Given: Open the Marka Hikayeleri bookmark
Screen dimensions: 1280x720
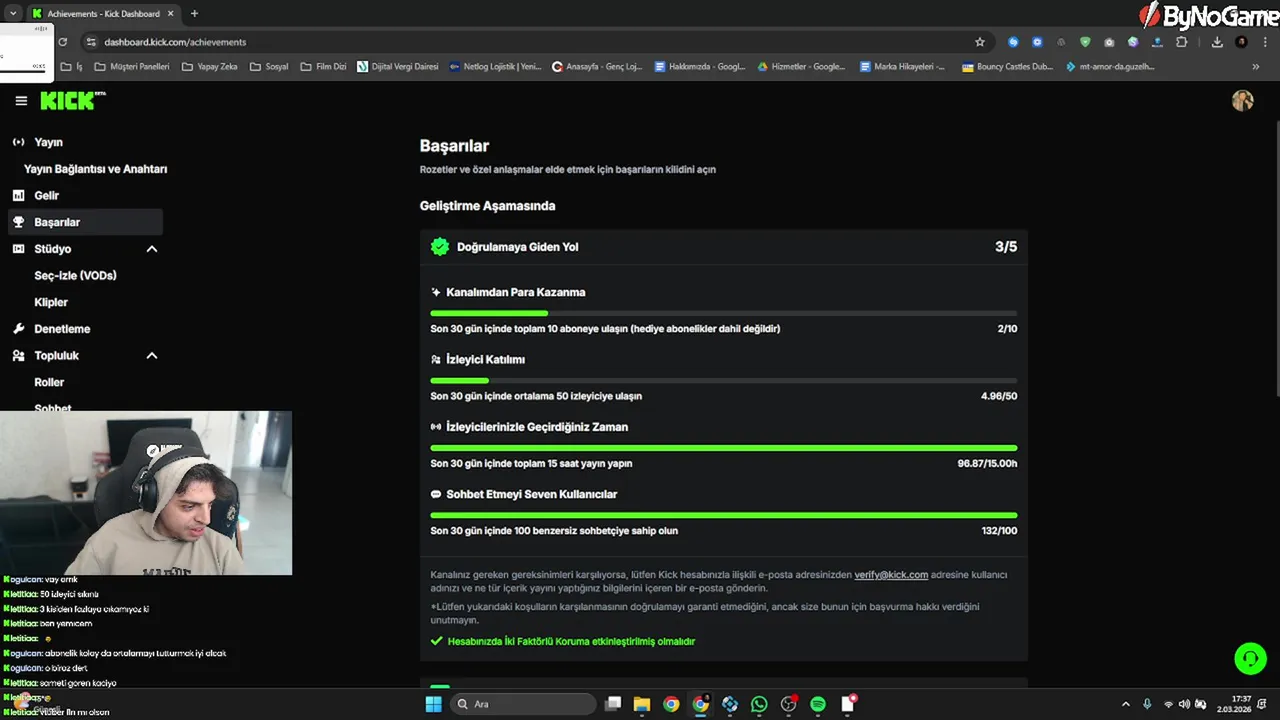Looking at the screenshot, I should point(902,67).
